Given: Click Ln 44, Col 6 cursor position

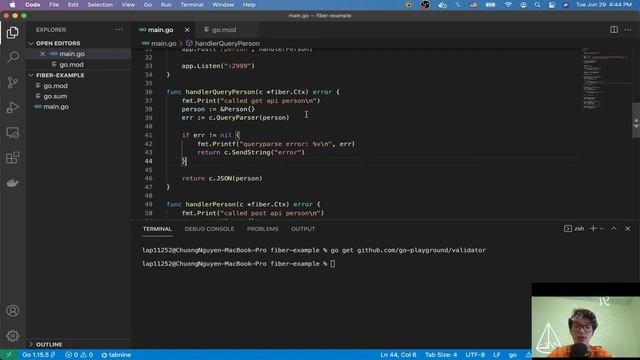Looking at the screenshot, I should click(x=398, y=355).
